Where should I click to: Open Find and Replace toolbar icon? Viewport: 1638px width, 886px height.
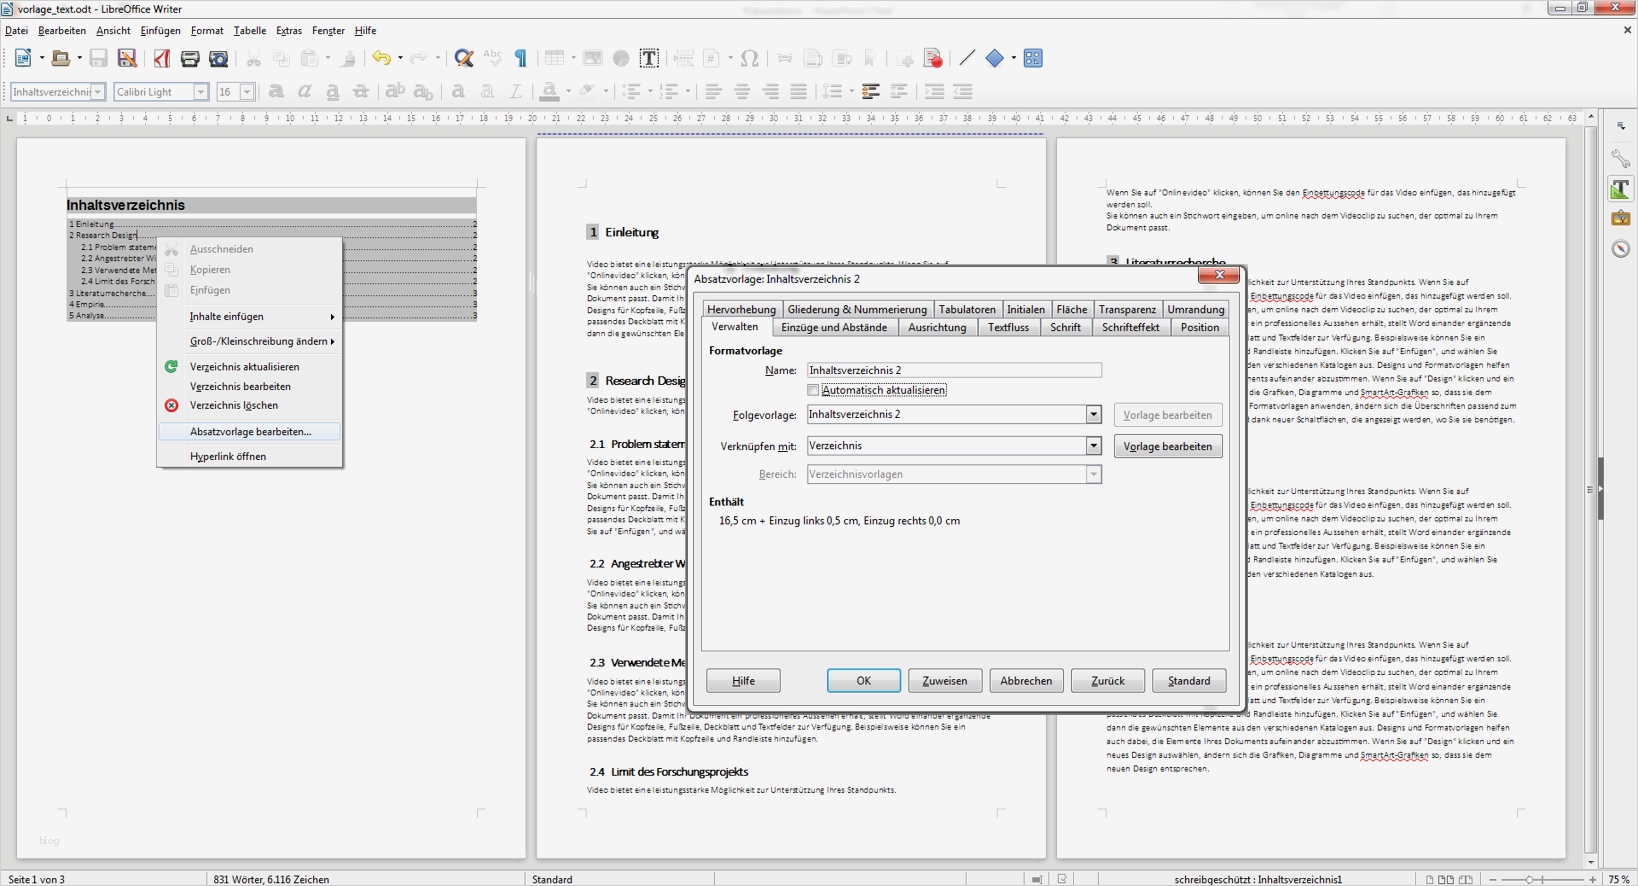pyautogui.click(x=464, y=59)
